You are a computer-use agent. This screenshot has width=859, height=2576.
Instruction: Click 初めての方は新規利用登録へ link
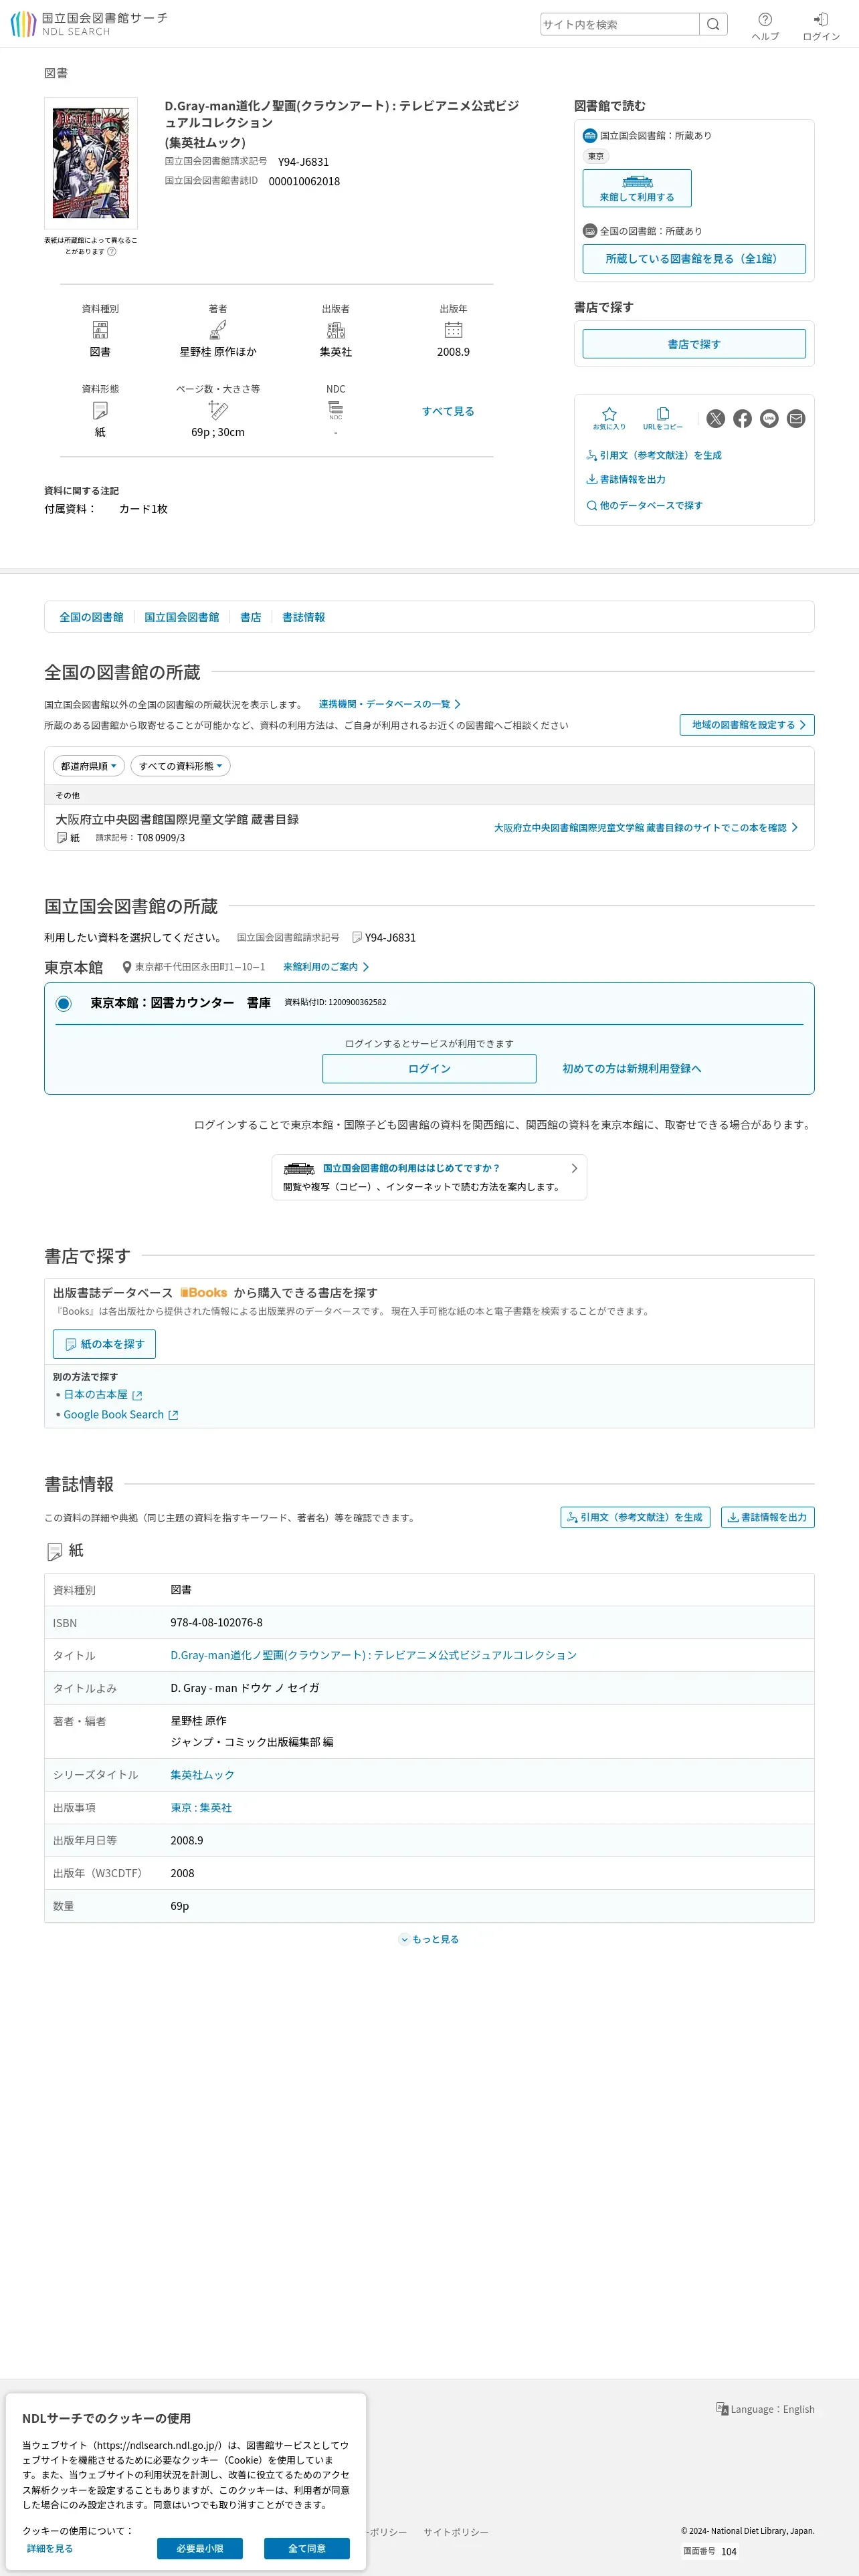(x=632, y=1069)
